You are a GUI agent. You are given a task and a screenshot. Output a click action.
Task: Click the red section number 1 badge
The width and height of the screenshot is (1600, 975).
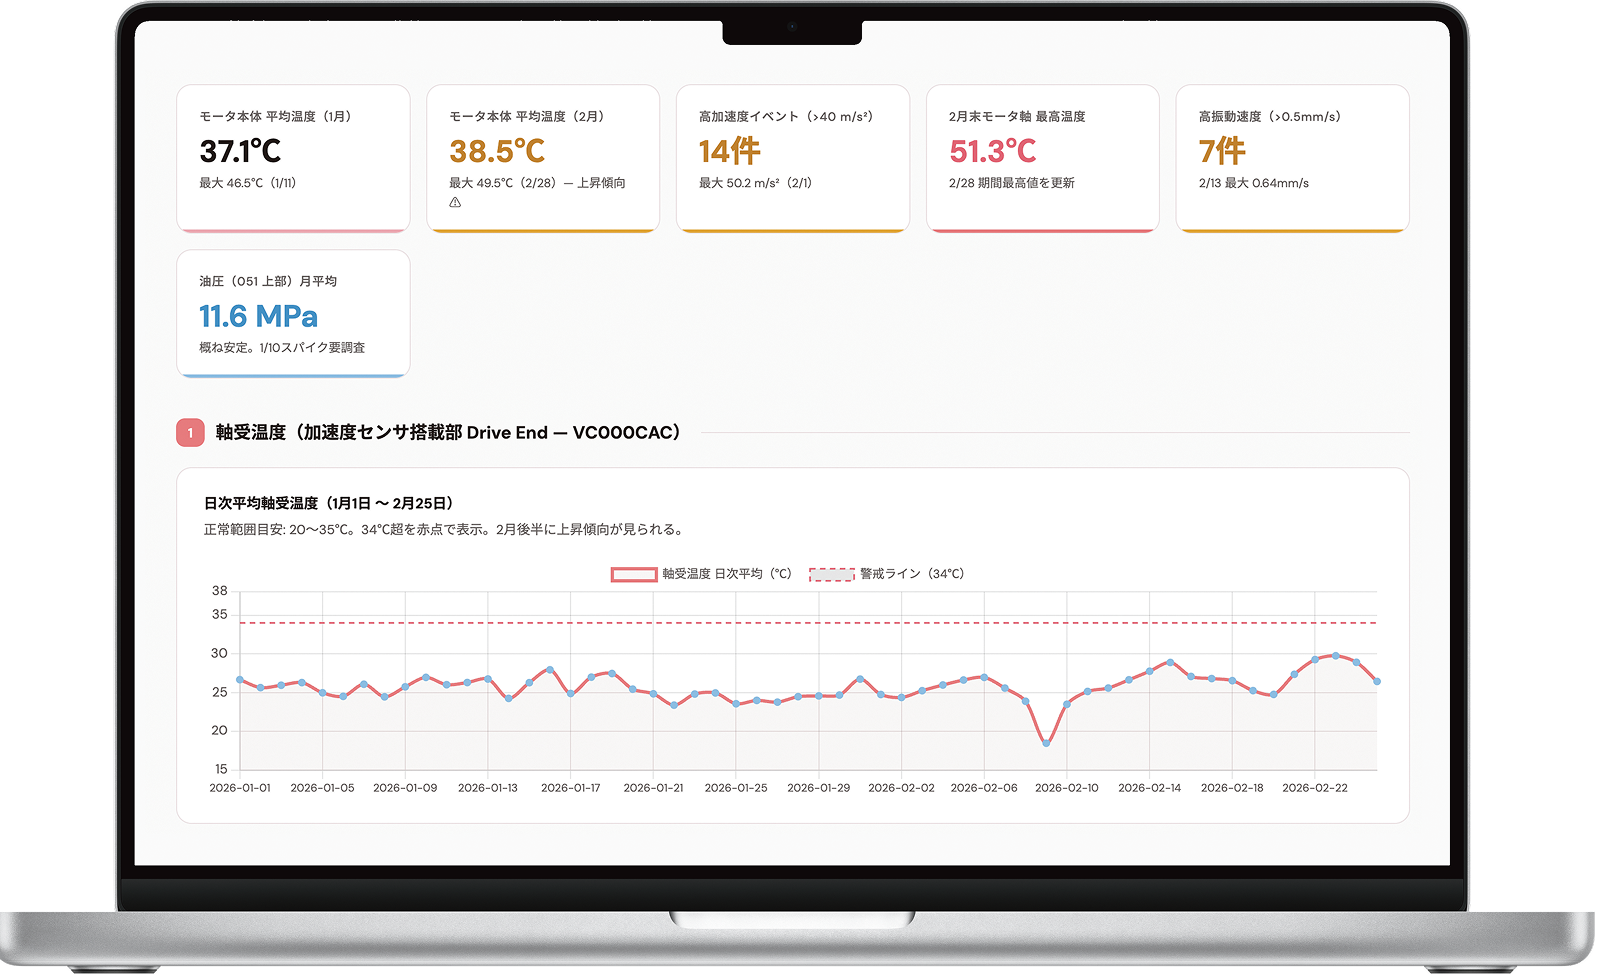pos(190,433)
